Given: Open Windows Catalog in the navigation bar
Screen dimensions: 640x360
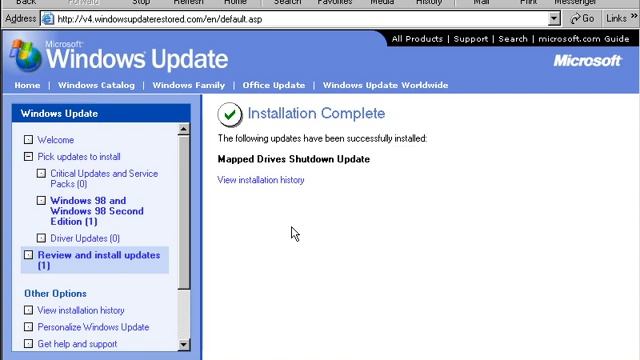Looking at the screenshot, I should point(96,85).
